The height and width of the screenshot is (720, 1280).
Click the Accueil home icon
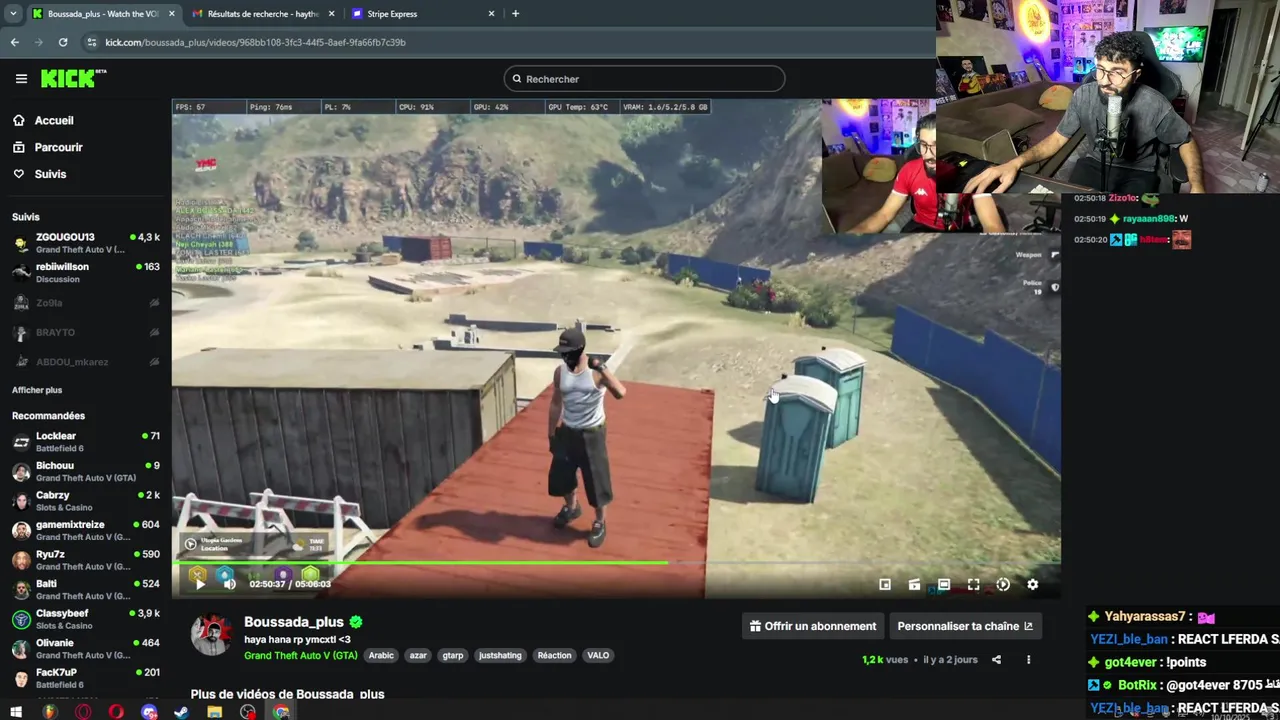[19, 120]
